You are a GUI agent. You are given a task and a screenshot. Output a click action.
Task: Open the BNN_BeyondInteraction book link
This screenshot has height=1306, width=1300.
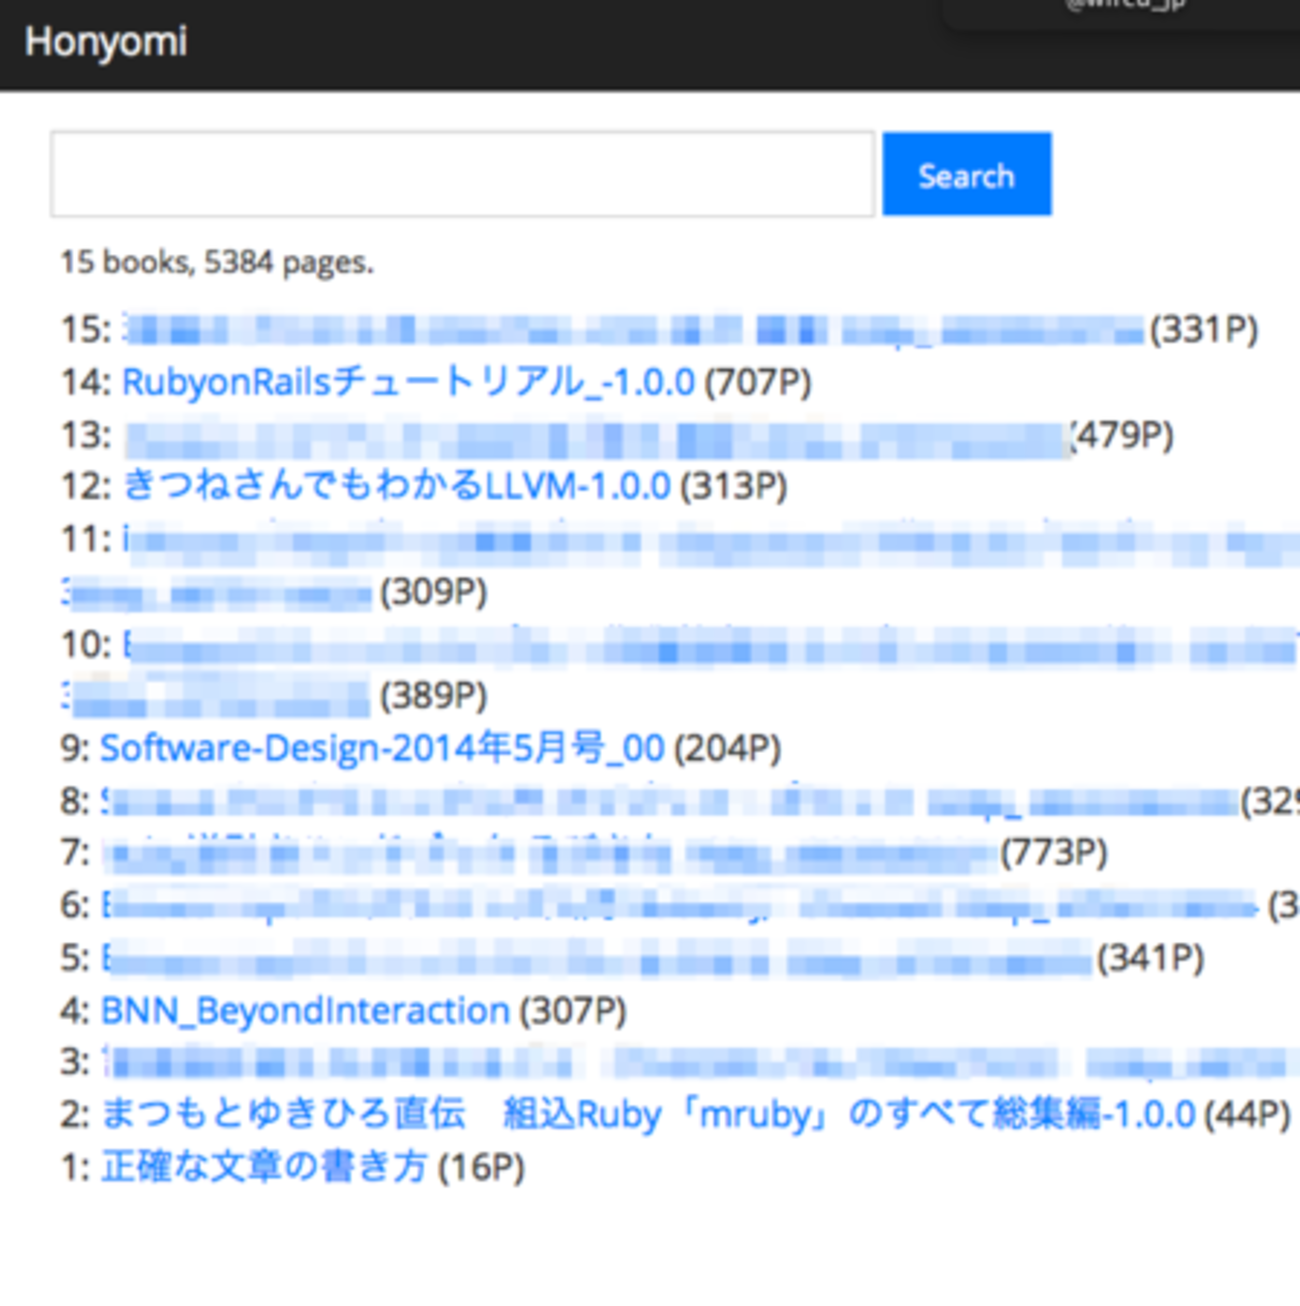[x=305, y=1011]
